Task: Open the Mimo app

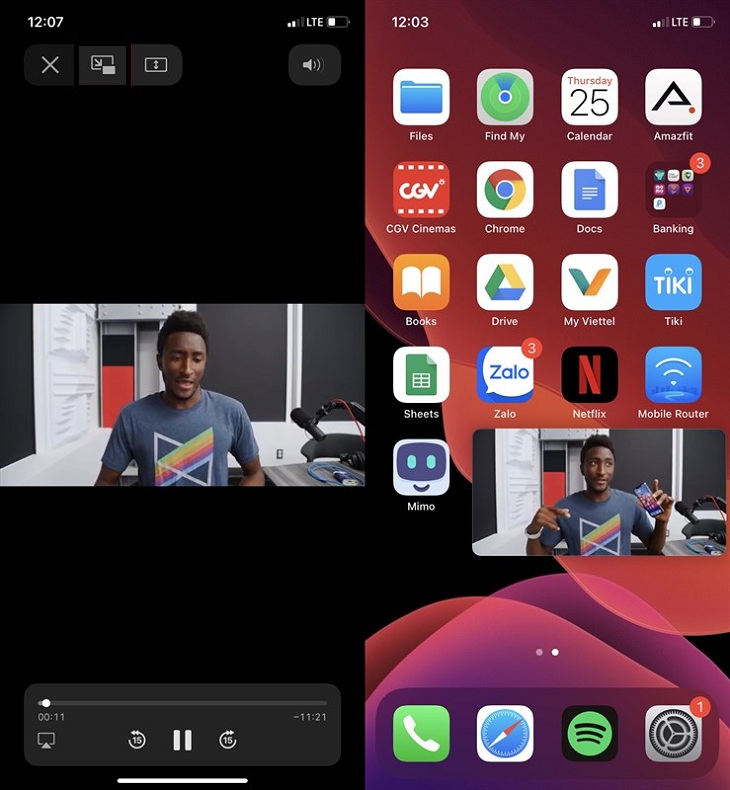Action: point(421,468)
